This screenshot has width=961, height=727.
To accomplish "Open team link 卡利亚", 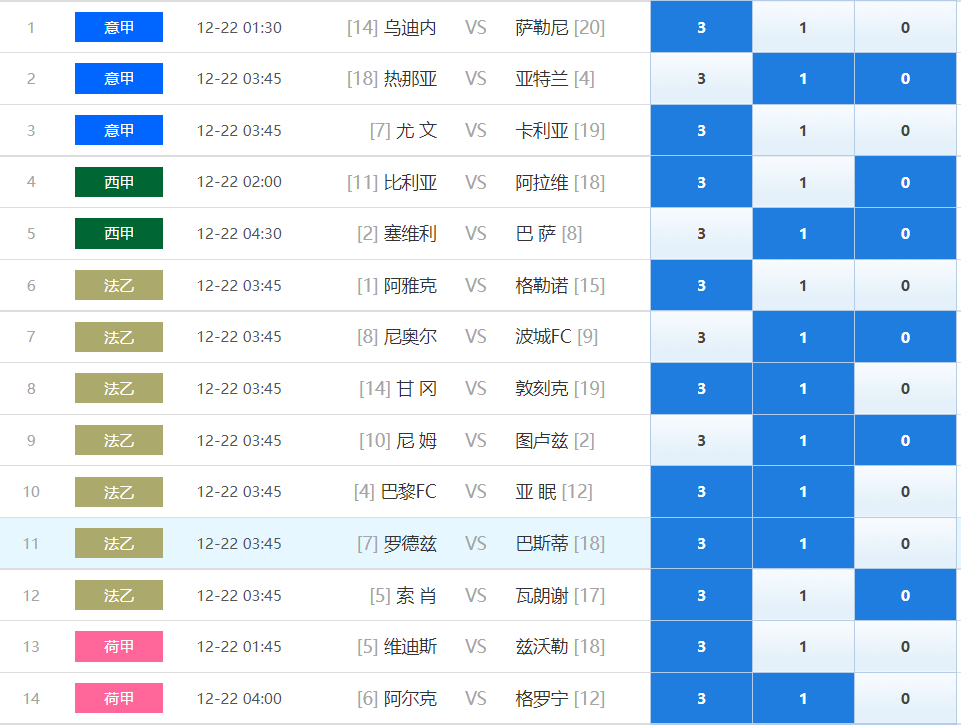I will point(542,131).
